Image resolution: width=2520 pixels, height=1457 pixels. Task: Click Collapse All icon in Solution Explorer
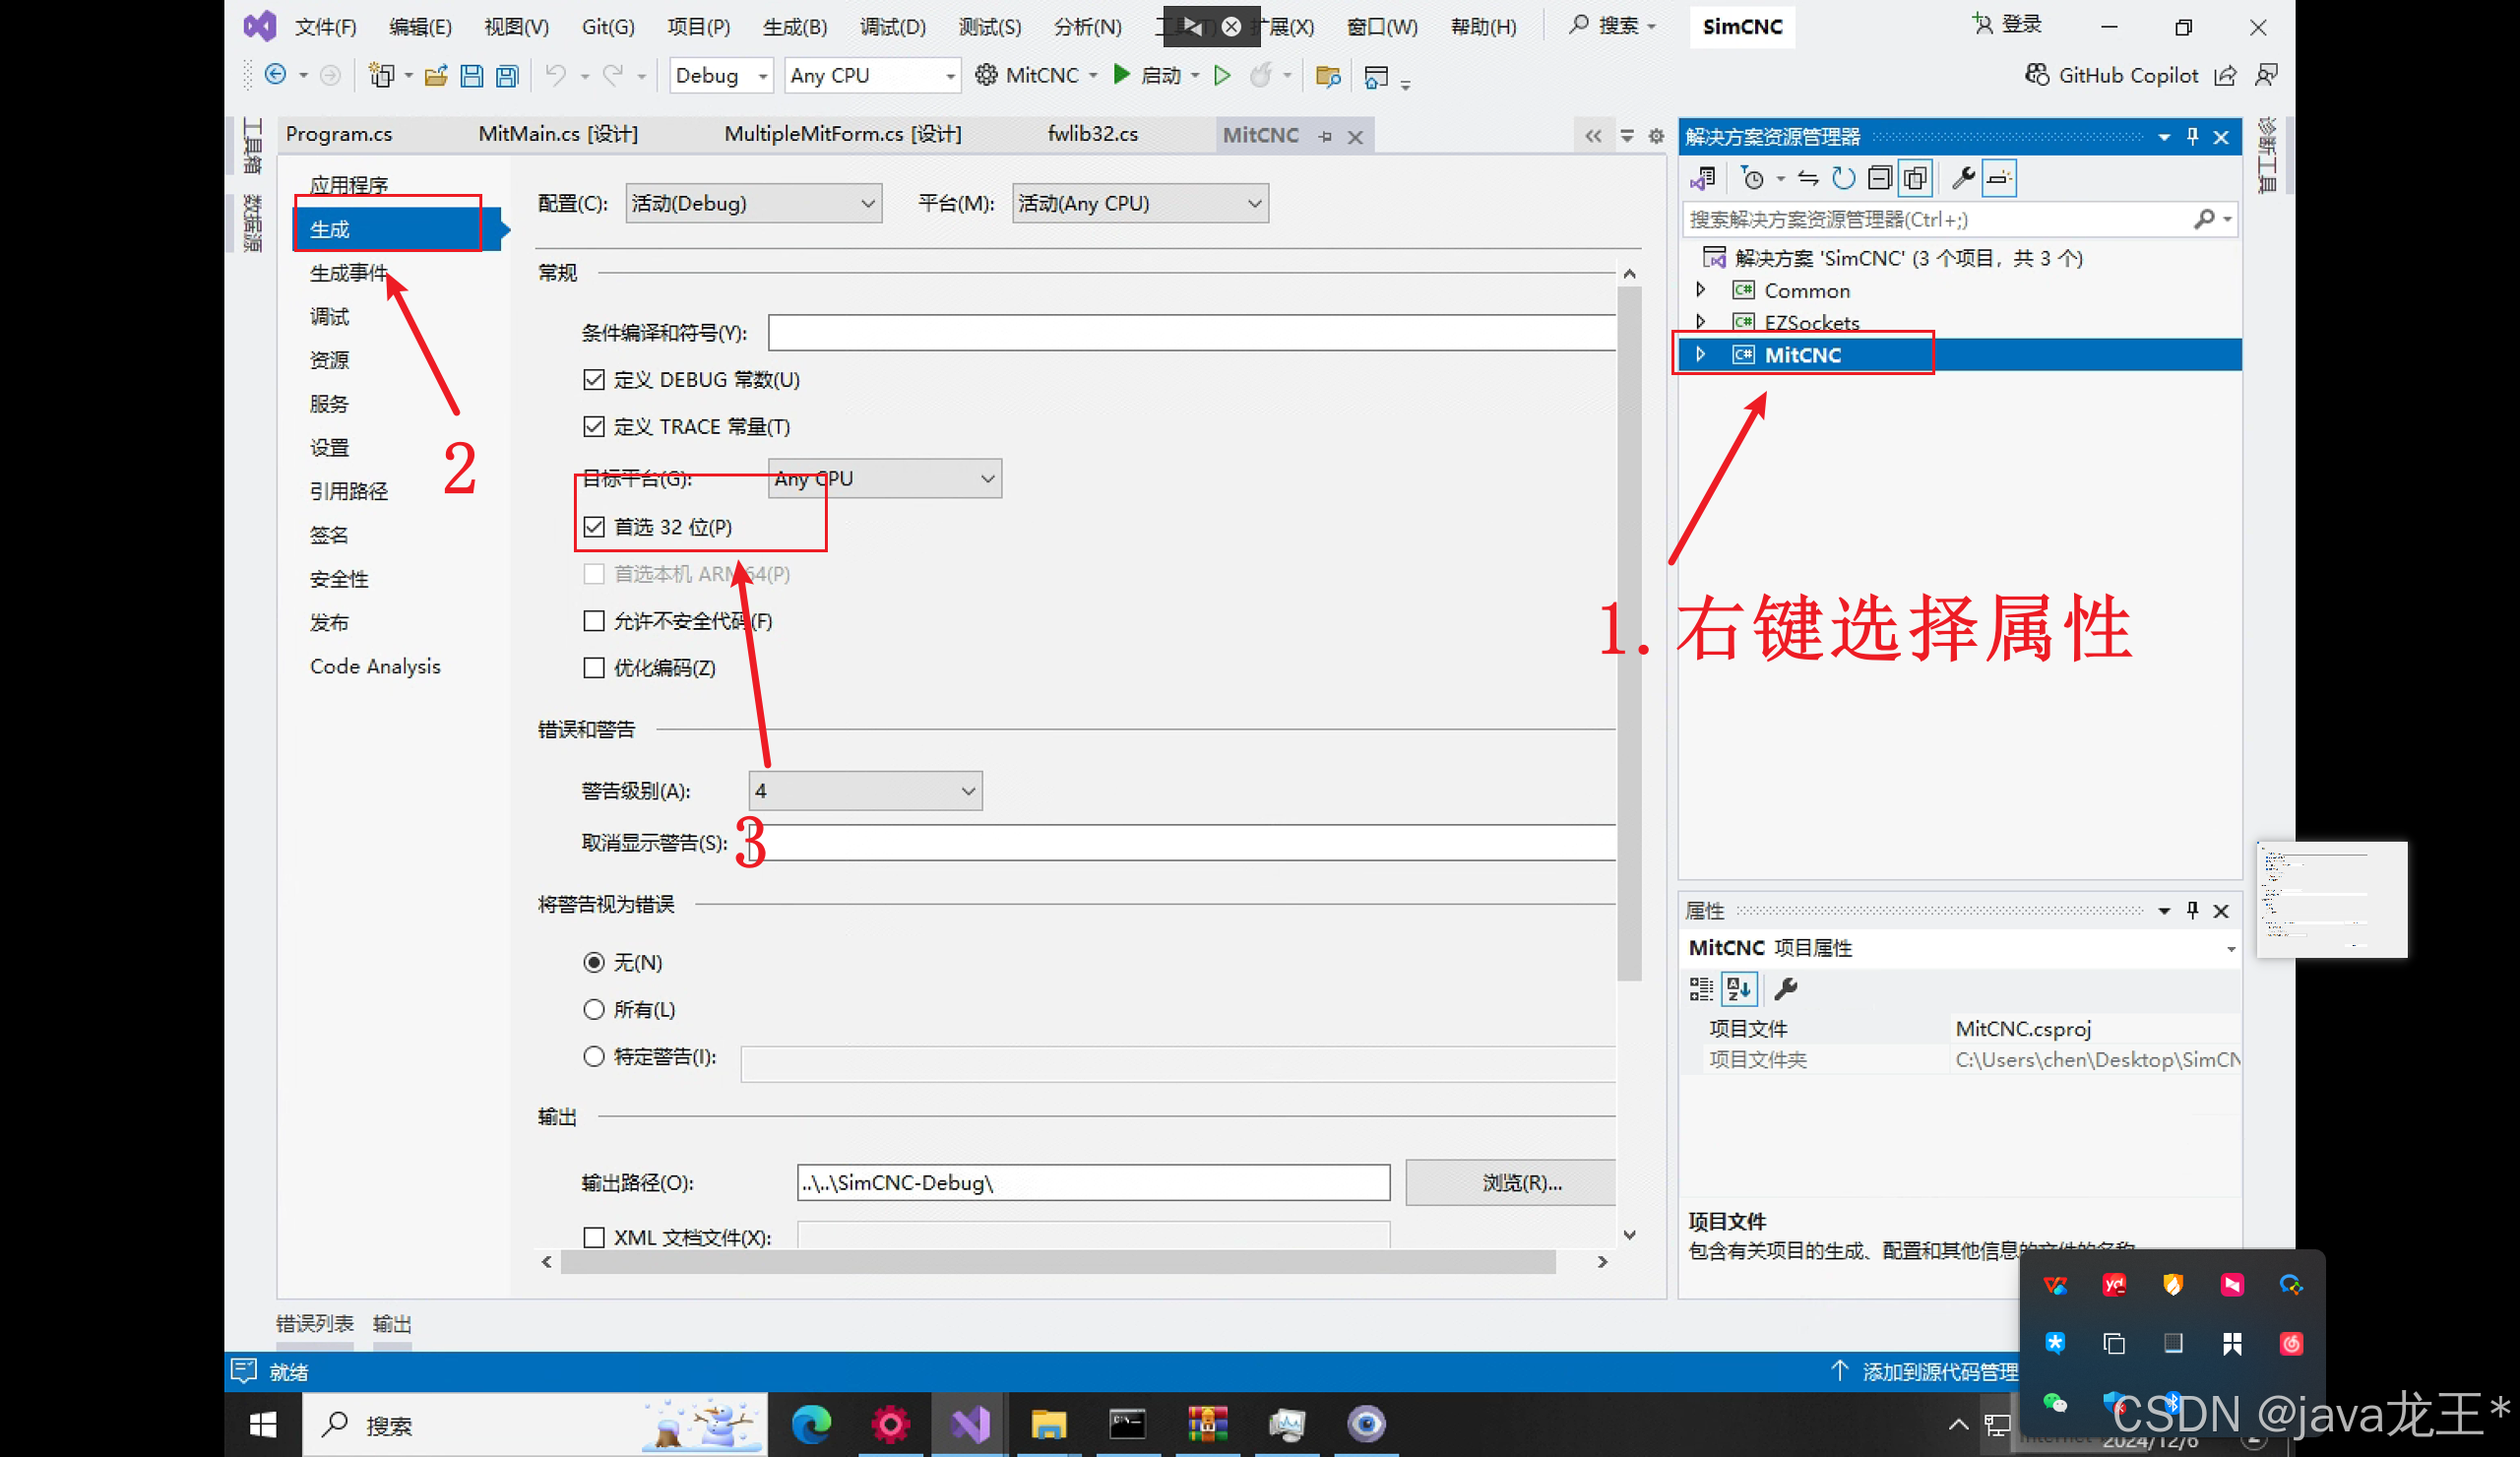(1879, 178)
